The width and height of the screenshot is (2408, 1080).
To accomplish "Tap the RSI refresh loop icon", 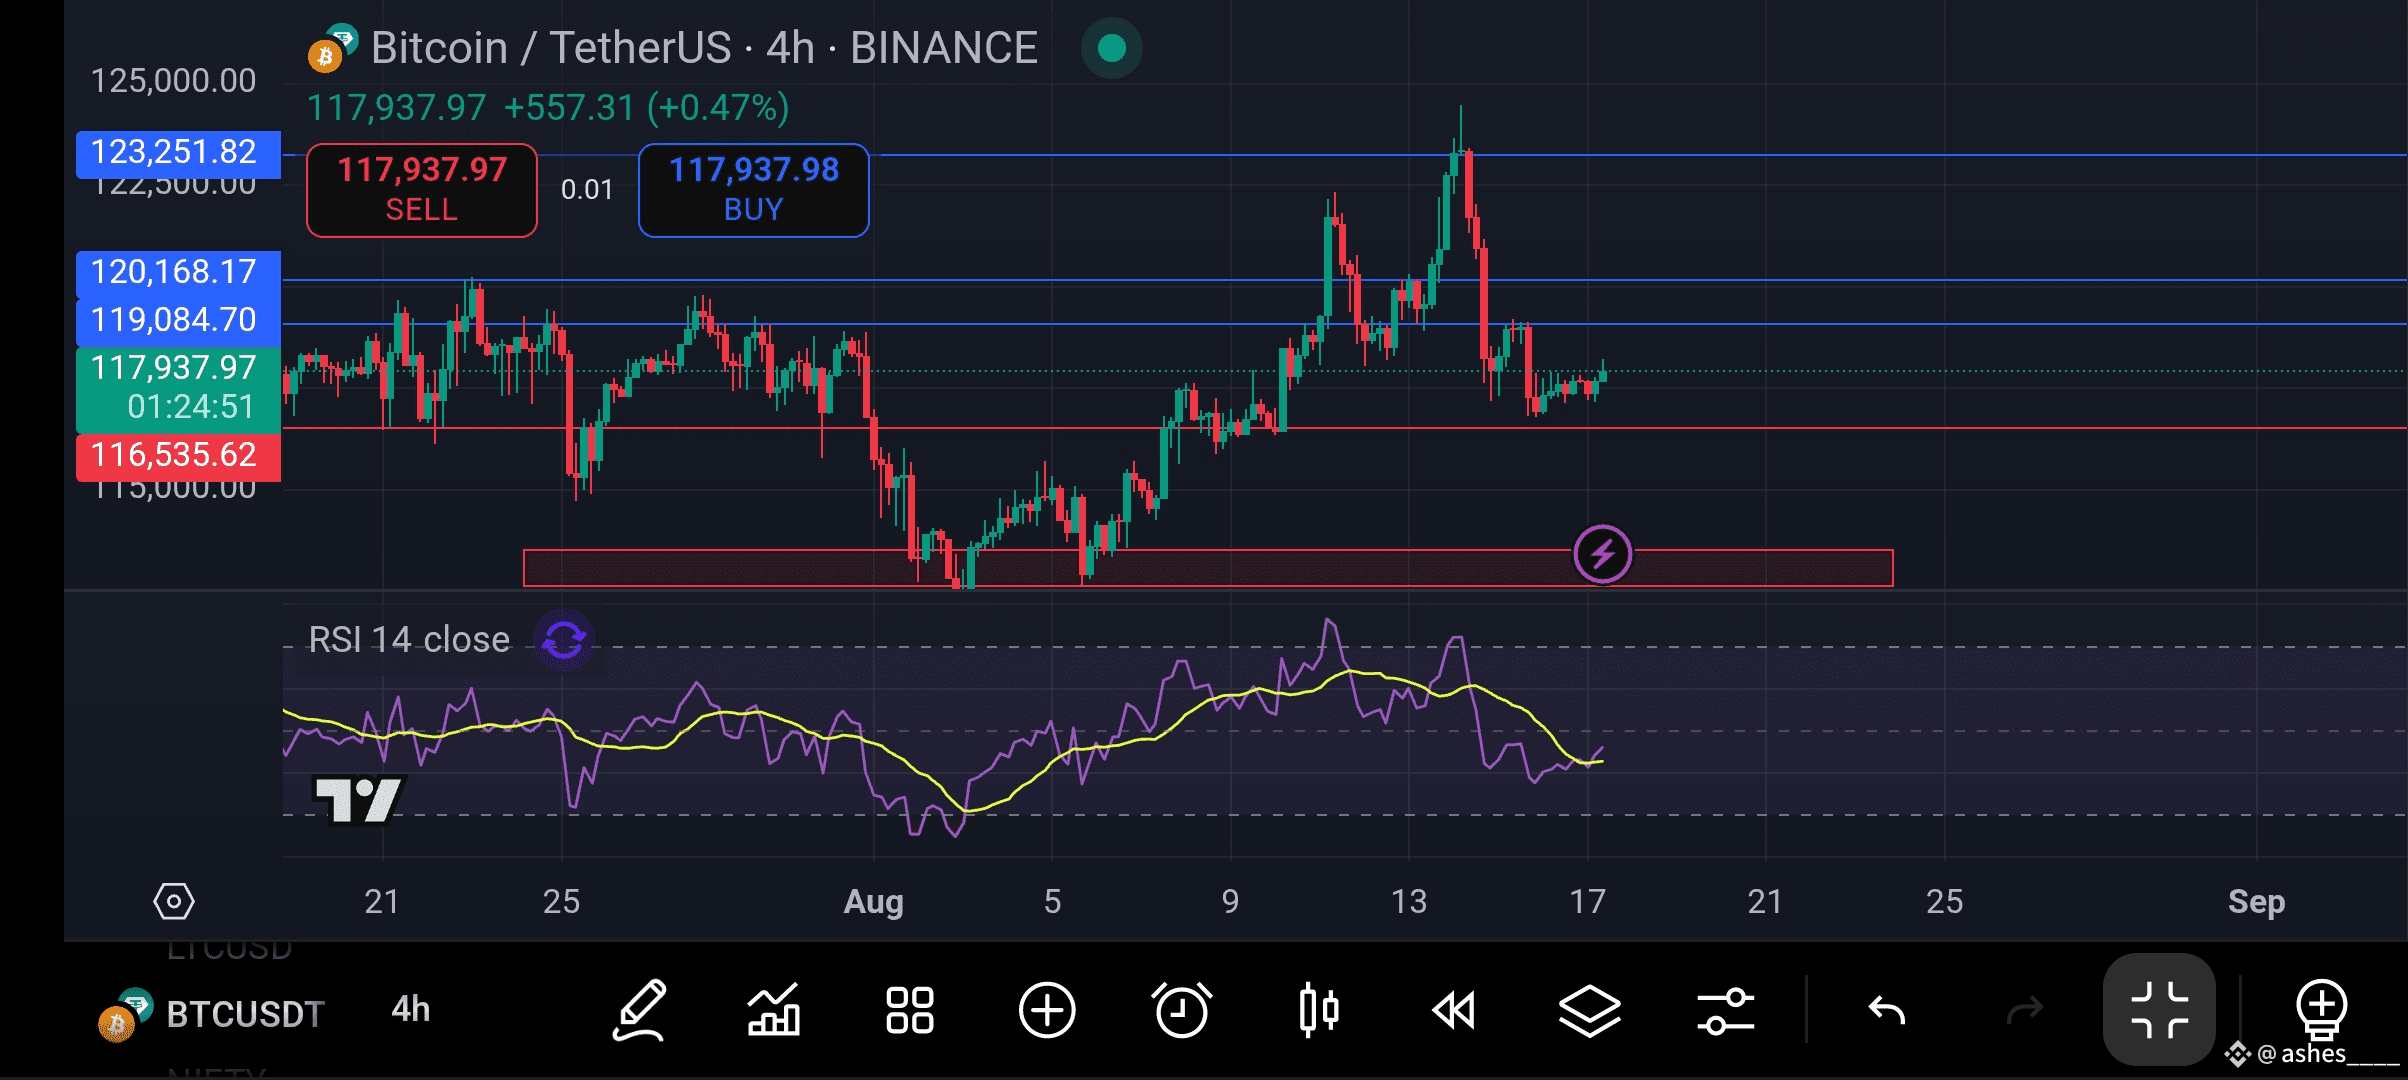I will click(x=564, y=640).
